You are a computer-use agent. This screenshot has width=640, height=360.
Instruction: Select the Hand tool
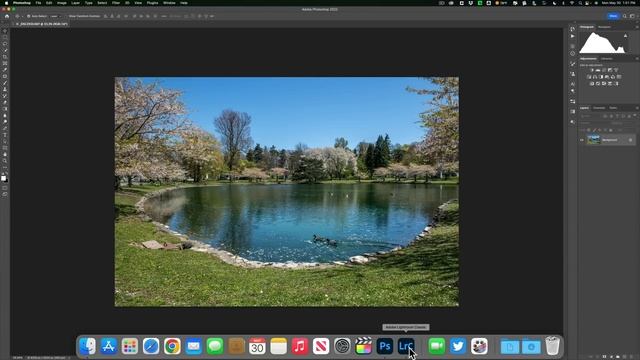coord(5,154)
